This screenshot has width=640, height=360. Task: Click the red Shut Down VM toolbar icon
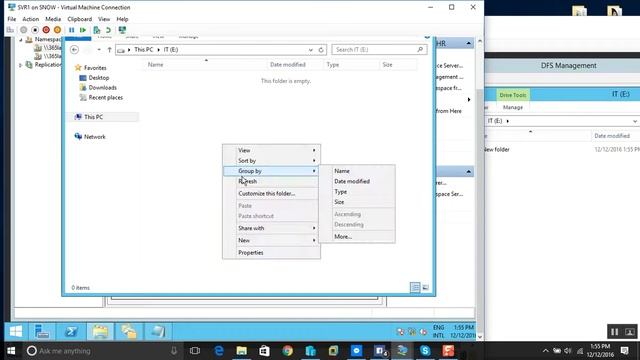pyautogui.click(x=46, y=30)
